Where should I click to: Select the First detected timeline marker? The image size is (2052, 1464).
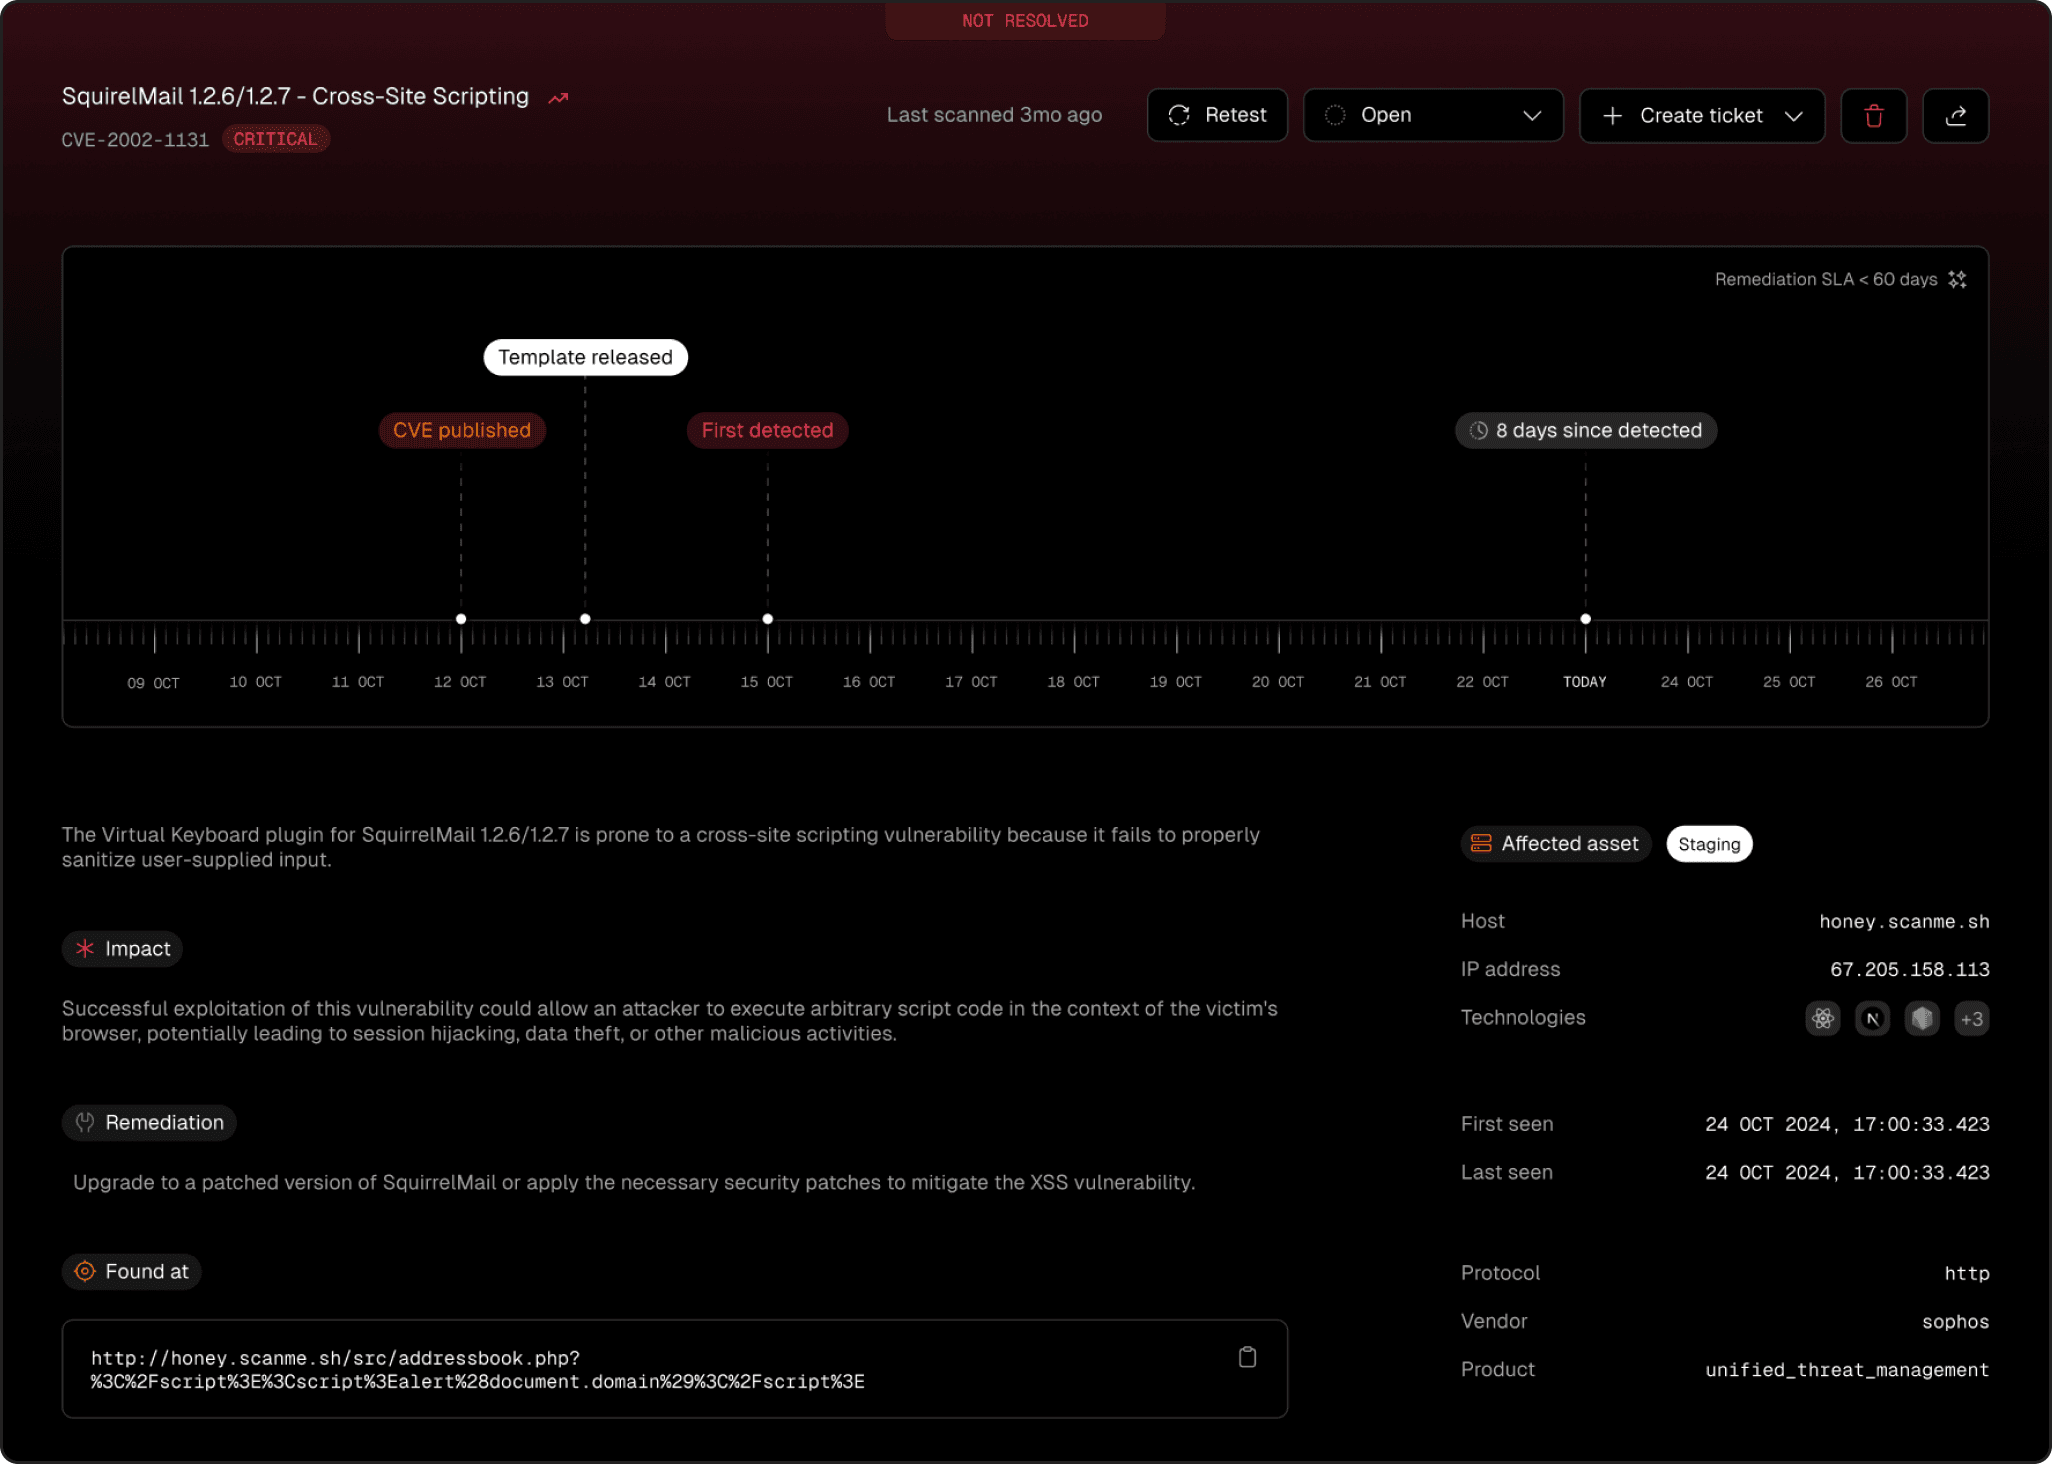click(767, 430)
